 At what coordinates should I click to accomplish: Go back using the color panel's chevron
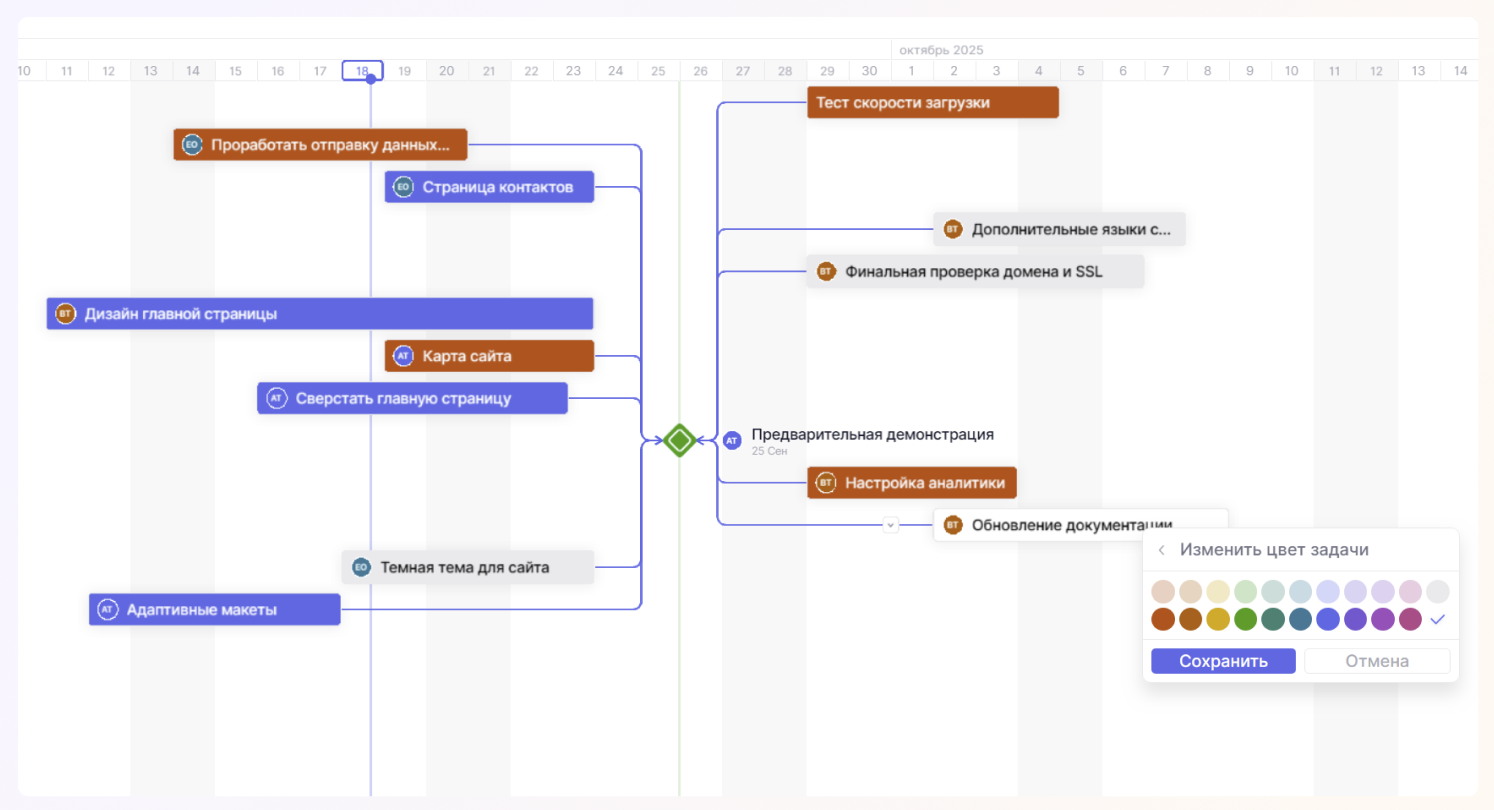pyautogui.click(x=1161, y=550)
